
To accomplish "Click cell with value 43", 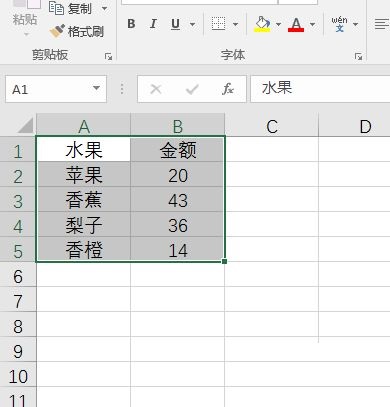I will tap(178, 200).
